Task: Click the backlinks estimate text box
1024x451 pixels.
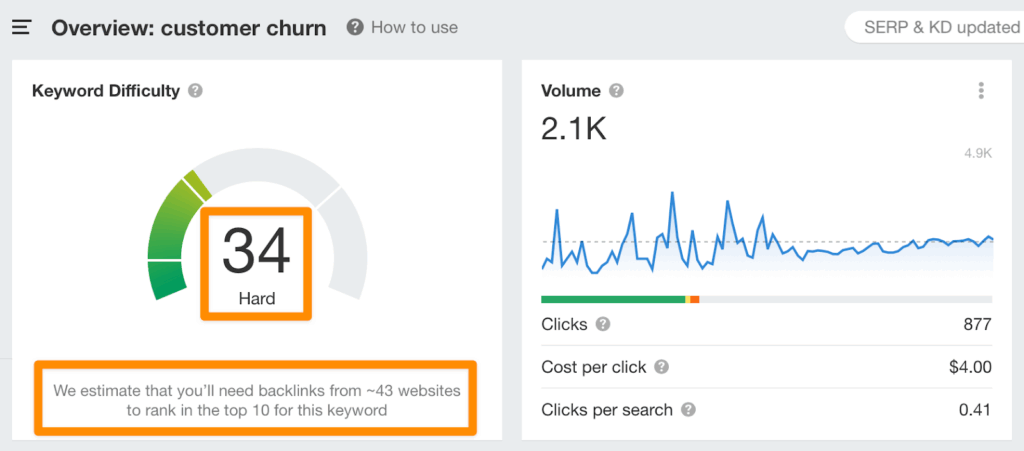Action: [256, 399]
